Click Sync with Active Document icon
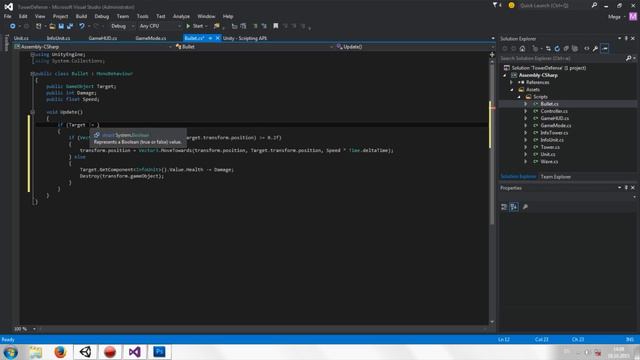Viewport: 640px width, 360px height. (x=548, y=49)
